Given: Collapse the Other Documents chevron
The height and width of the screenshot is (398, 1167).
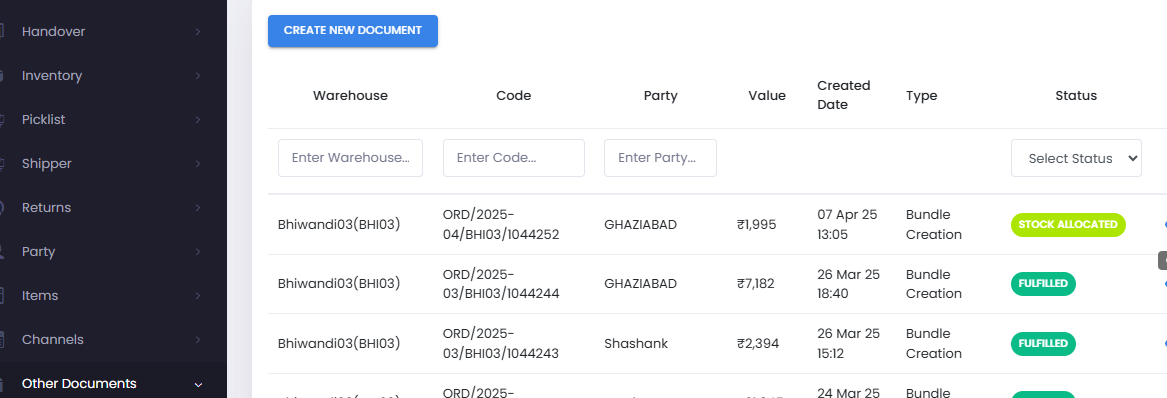Looking at the screenshot, I should pyautogui.click(x=198, y=385).
